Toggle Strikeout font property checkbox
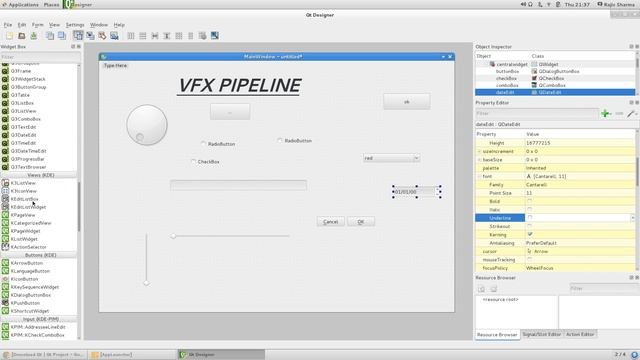 (530, 226)
